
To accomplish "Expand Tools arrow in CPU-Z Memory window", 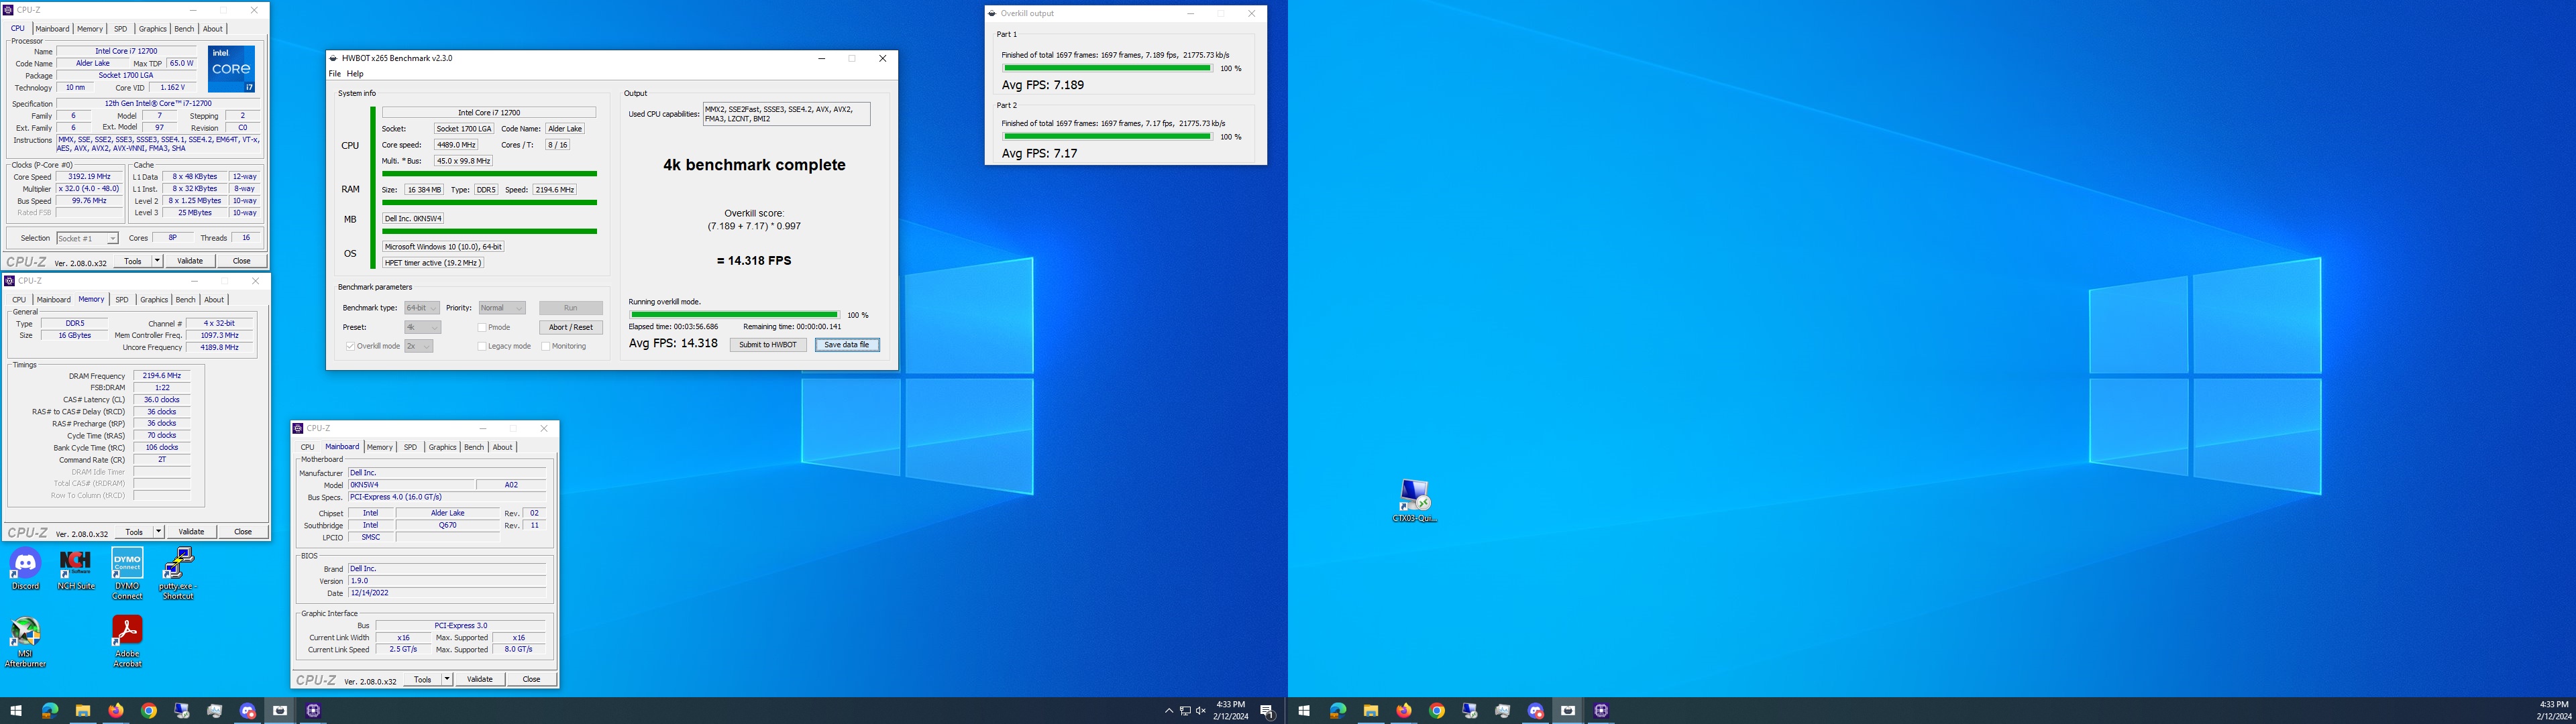I will click(158, 532).
